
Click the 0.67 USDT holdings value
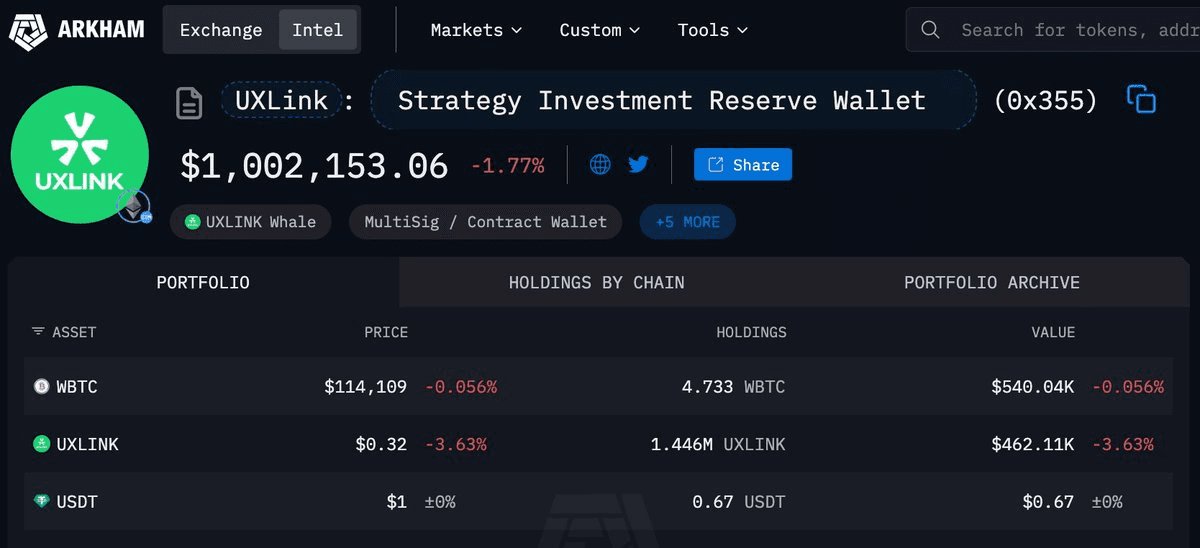pos(739,502)
